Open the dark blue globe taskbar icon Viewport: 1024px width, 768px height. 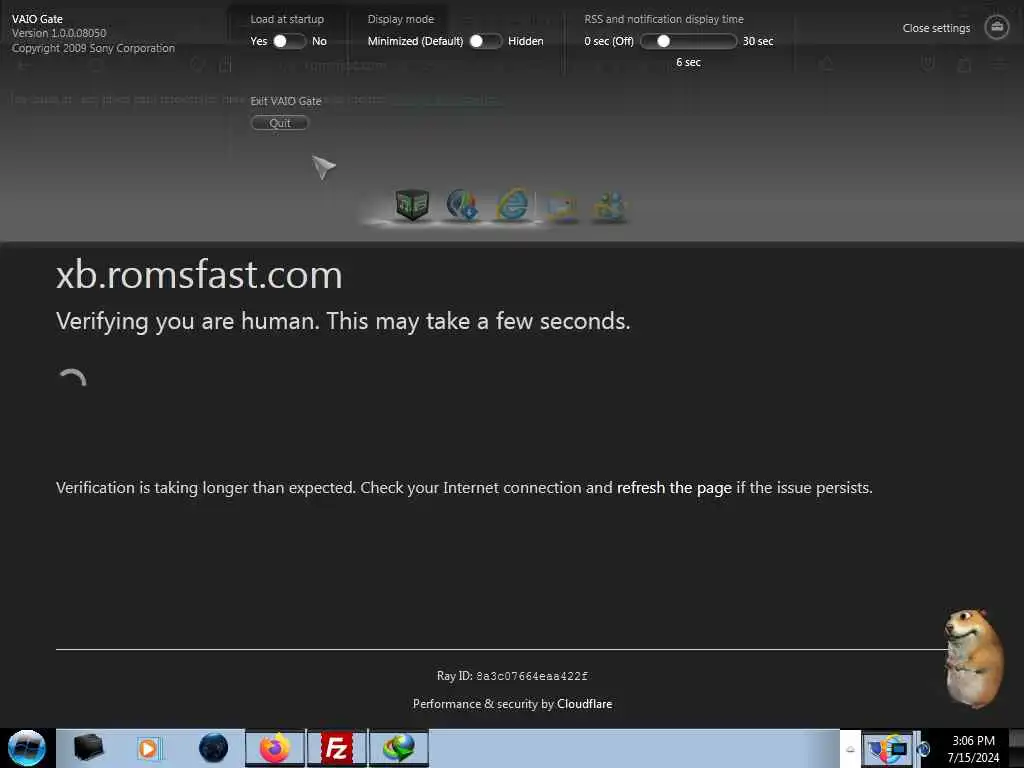(x=214, y=748)
